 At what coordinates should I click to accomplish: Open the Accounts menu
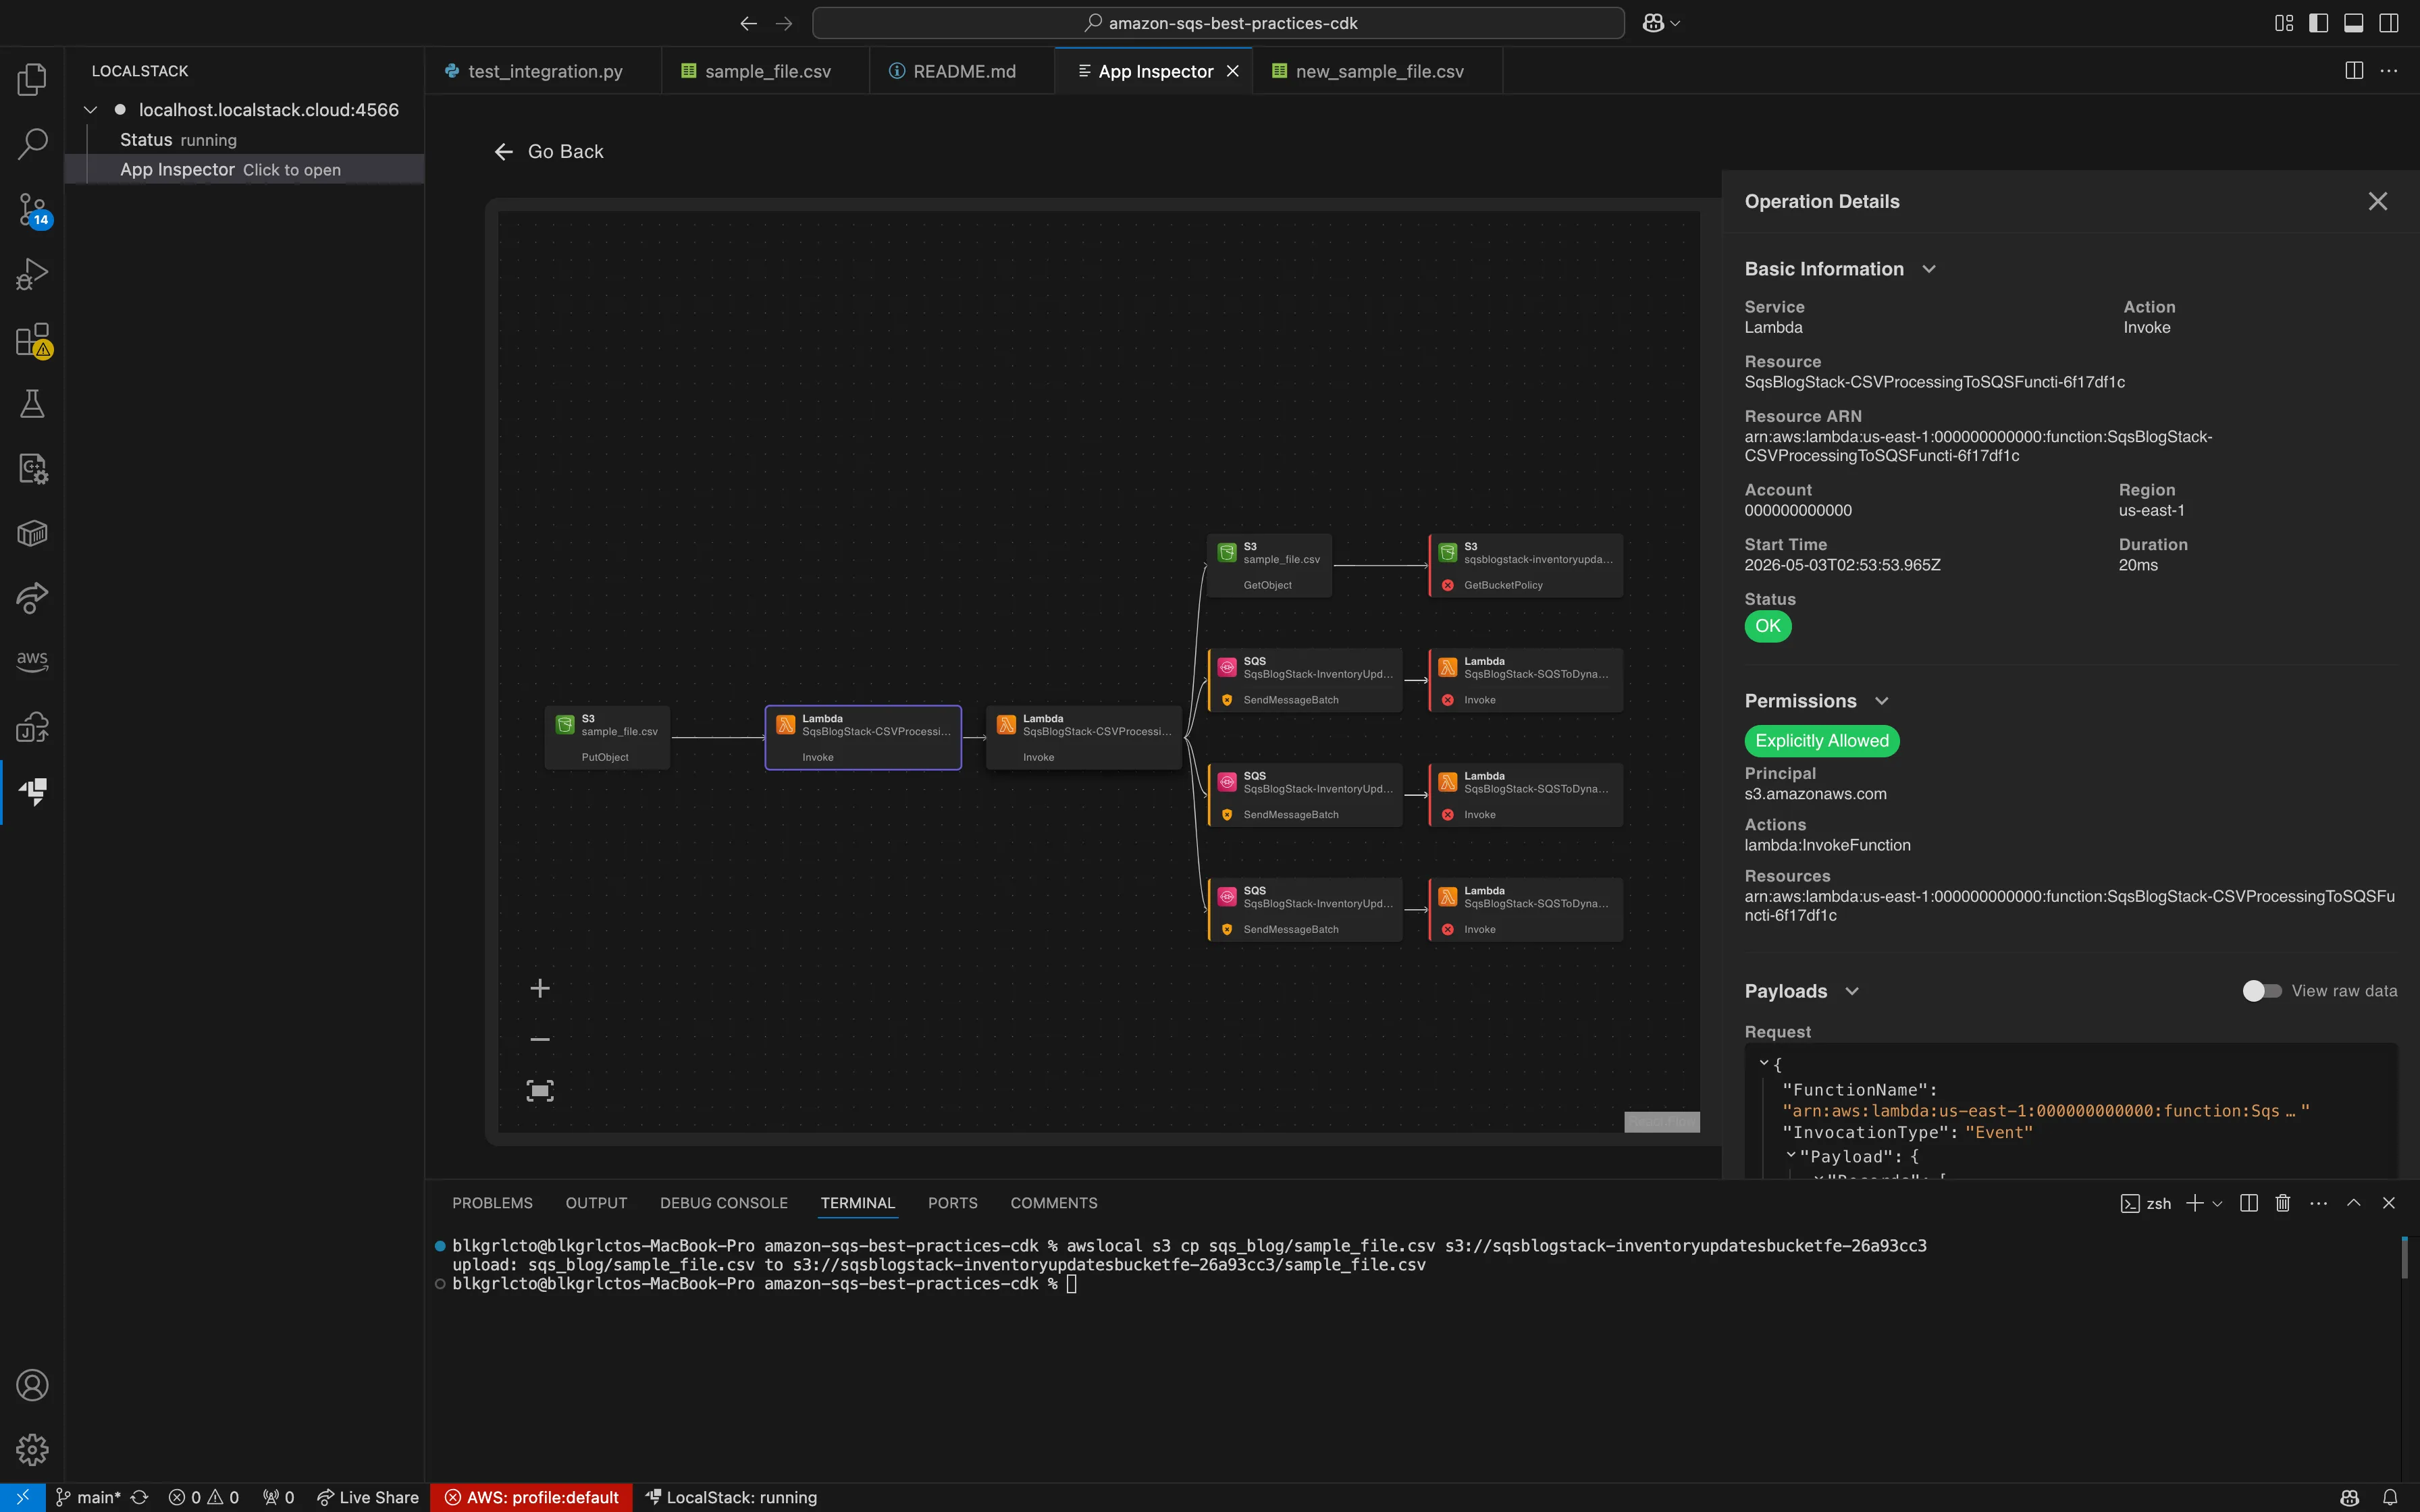[x=32, y=1385]
